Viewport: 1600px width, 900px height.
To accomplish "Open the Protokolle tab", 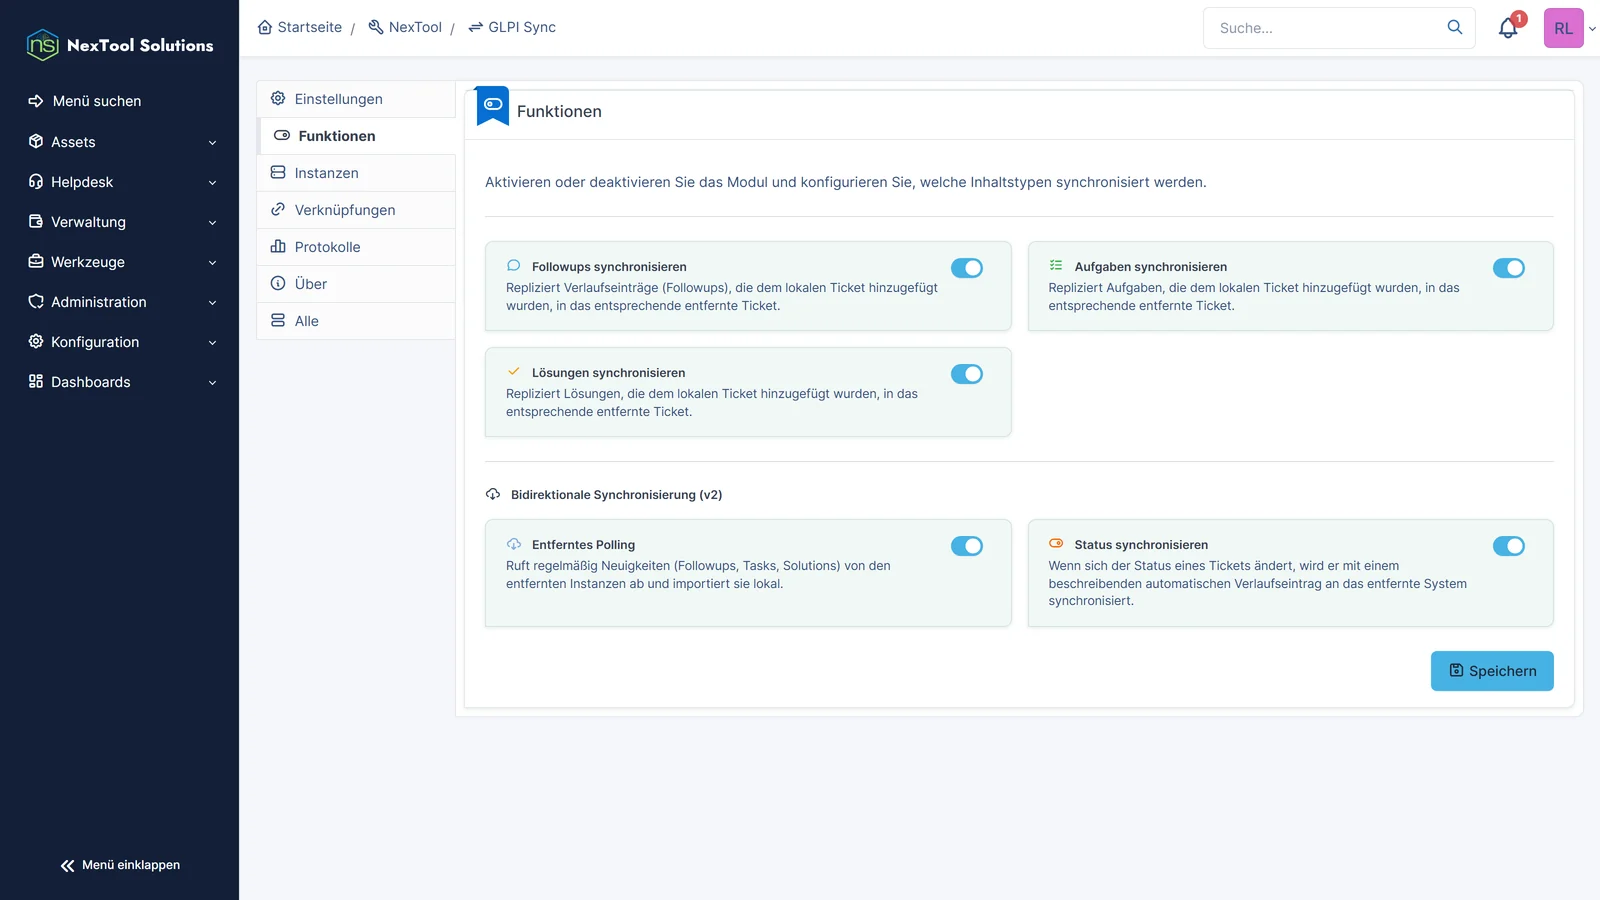I will point(356,247).
